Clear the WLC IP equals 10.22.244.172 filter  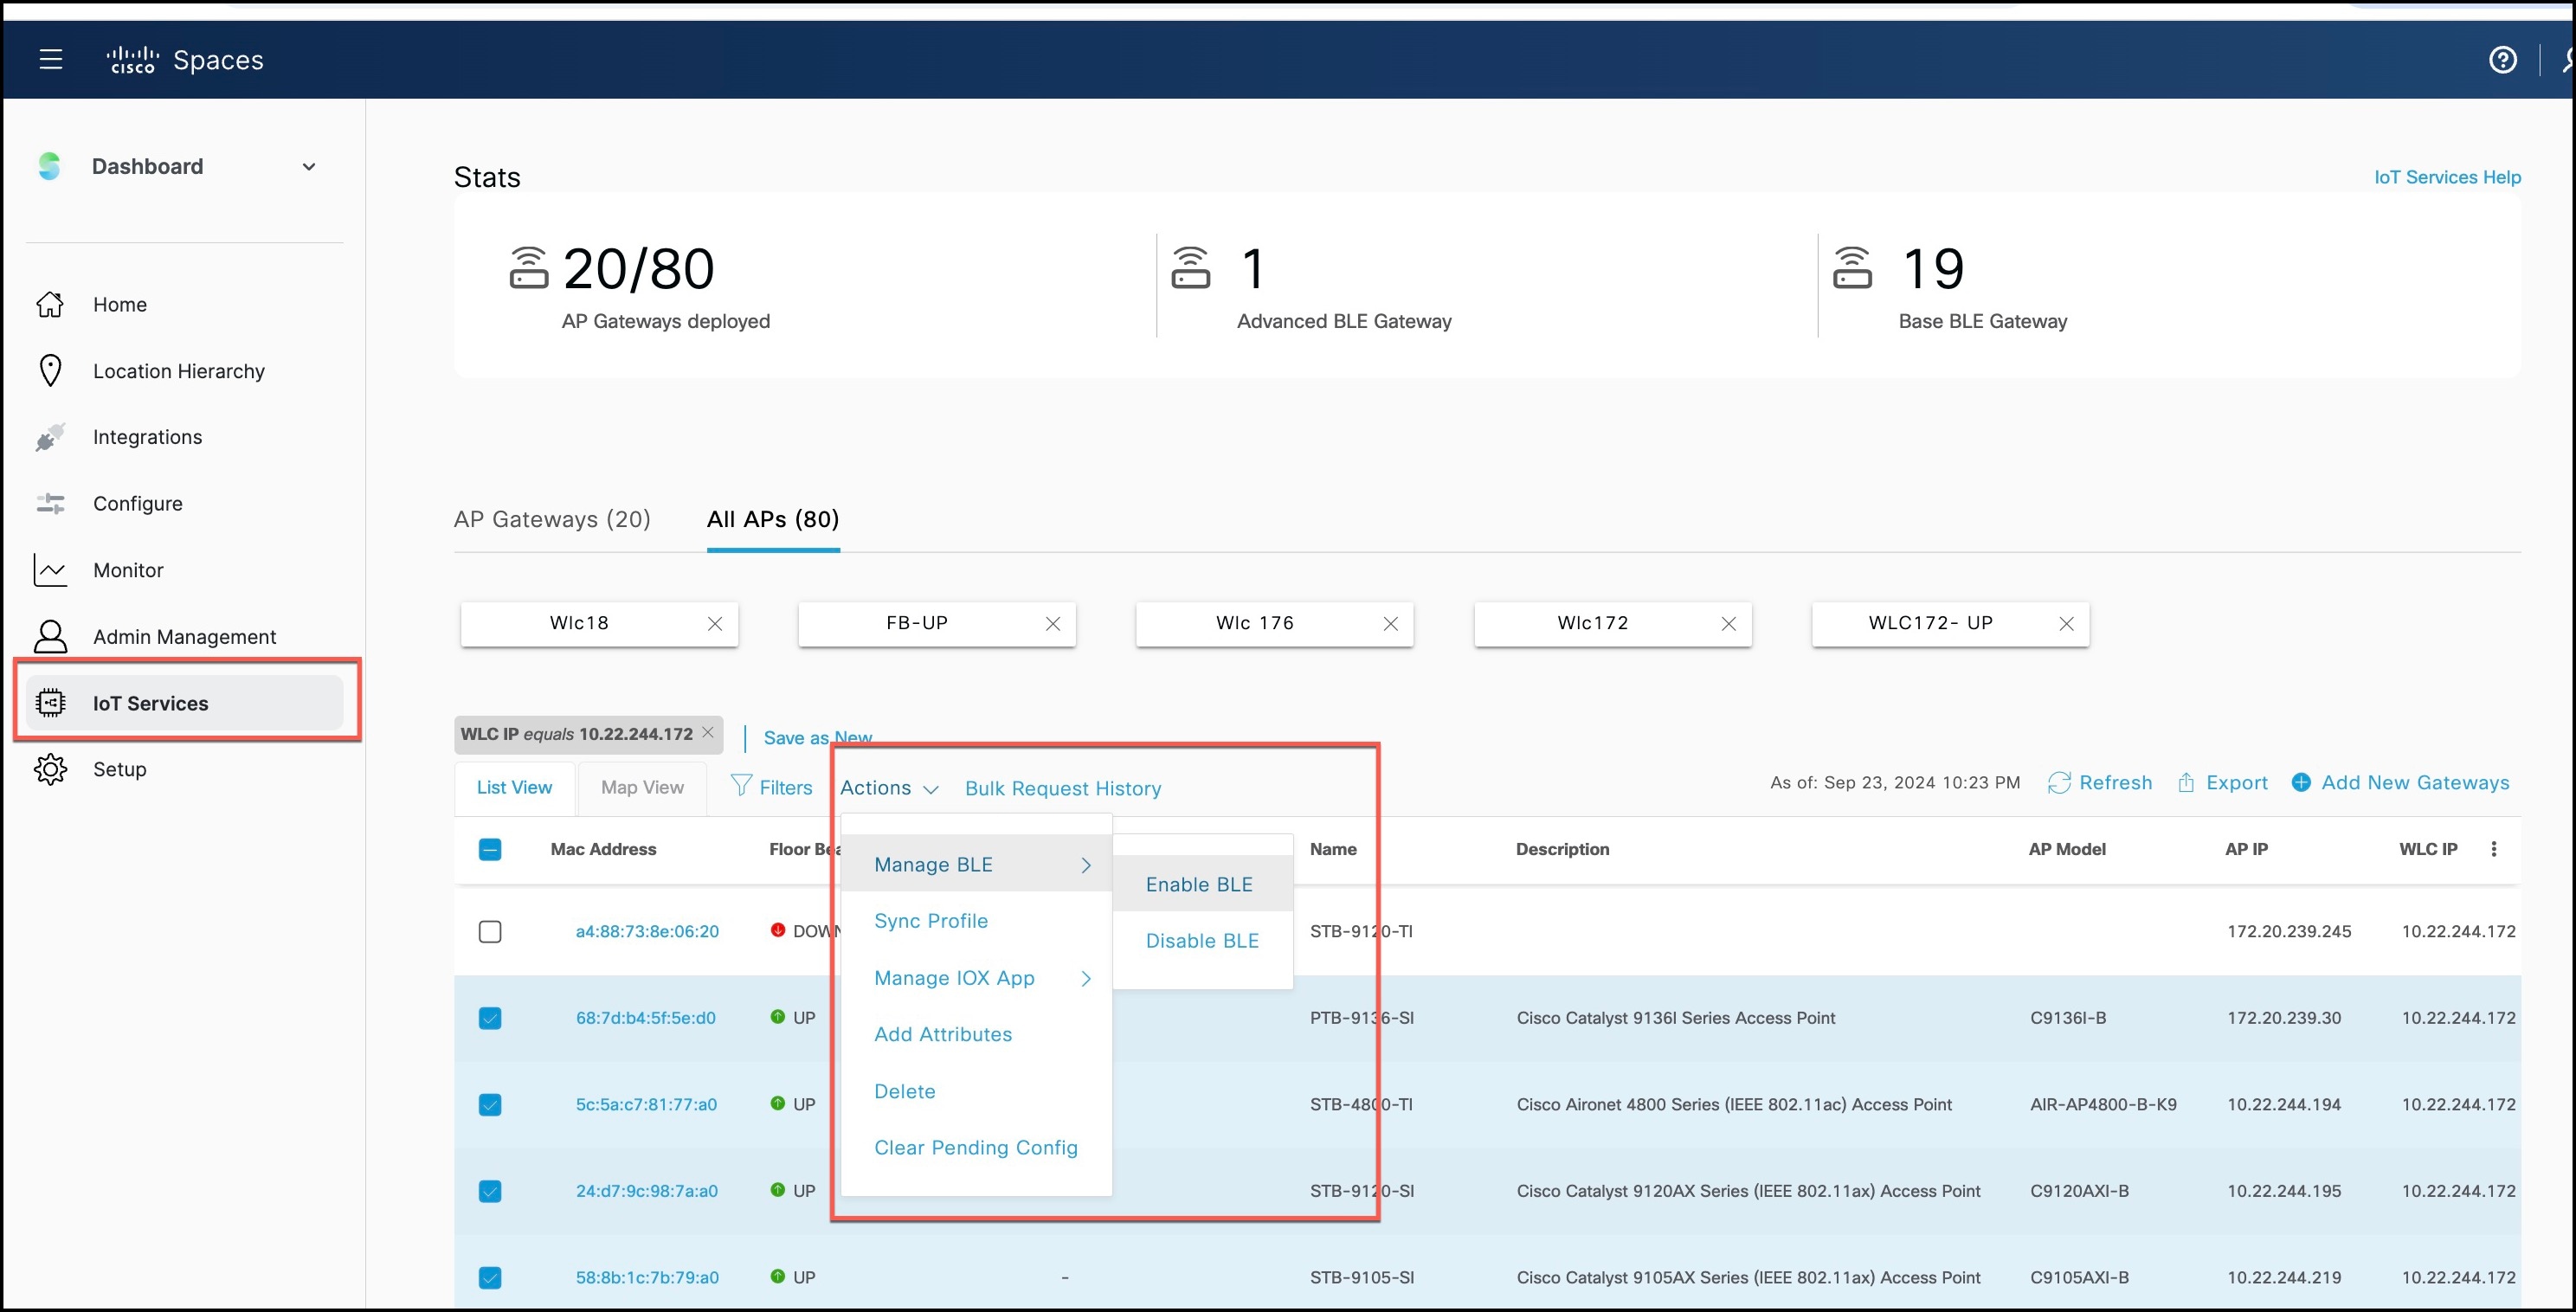(x=708, y=732)
